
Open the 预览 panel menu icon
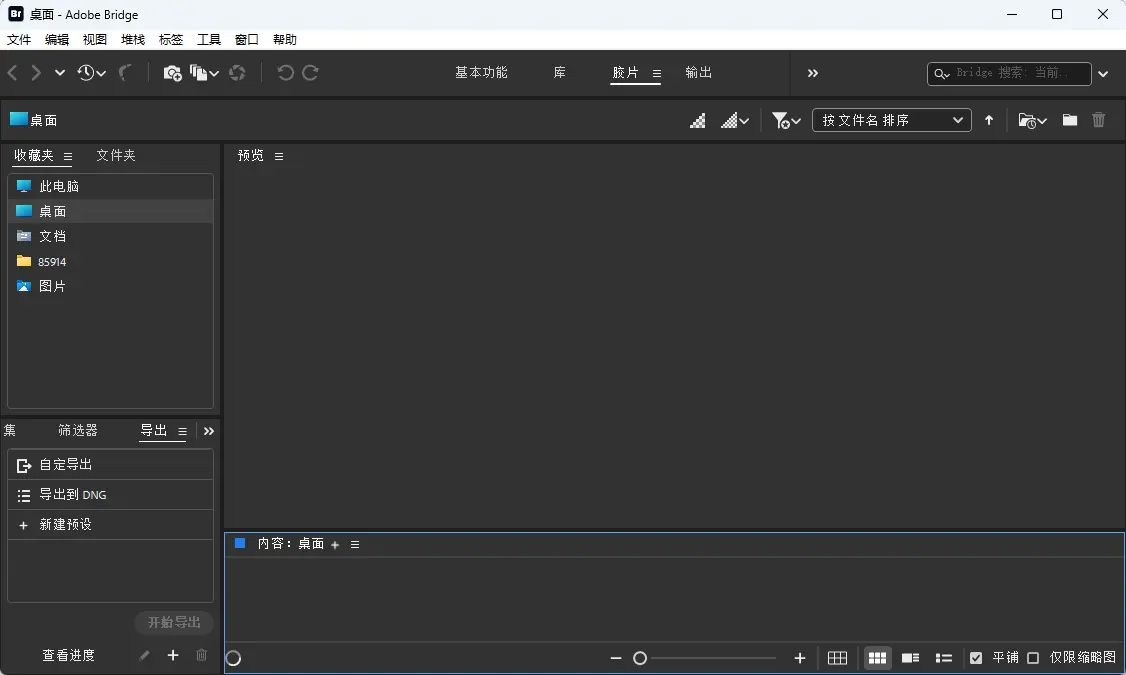(x=279, y=157)
